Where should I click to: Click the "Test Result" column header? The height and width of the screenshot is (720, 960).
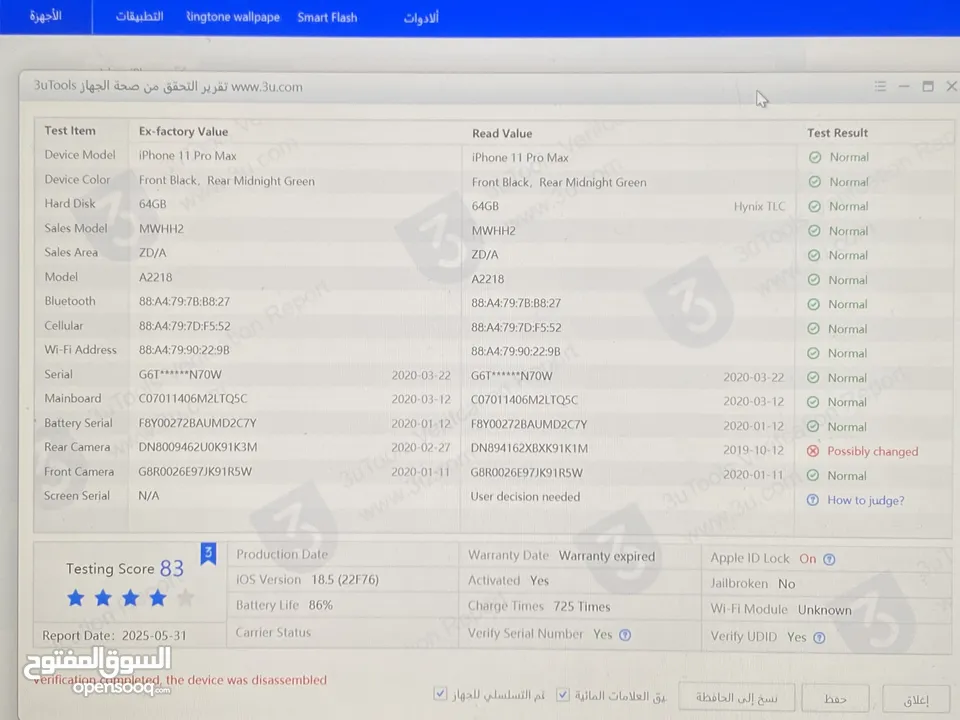click(837, 132)
